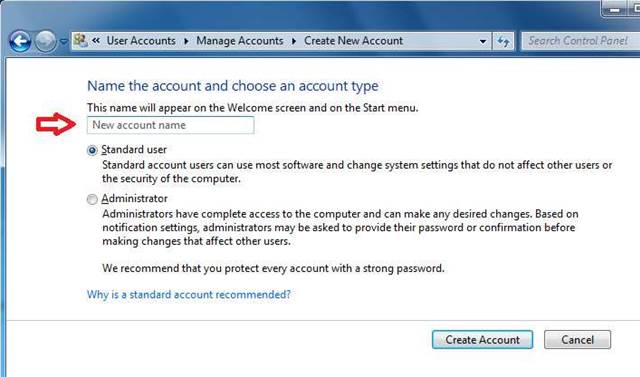Expand the arrow after Manage Accounts breadcrumb
Image resolution: width=640 pixels, height=377 pixels.
click(x=294, y=41)
